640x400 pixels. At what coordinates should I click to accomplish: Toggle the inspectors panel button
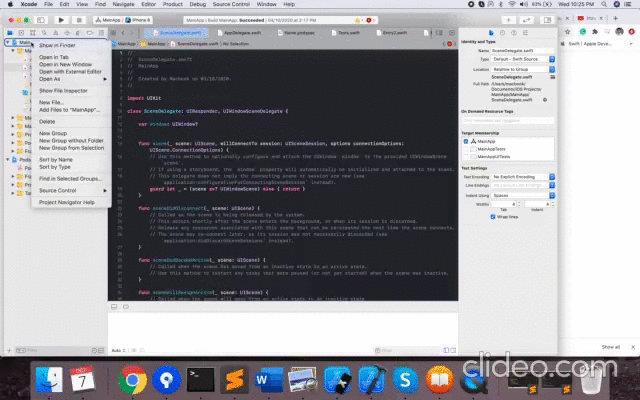tap(547, 20)
